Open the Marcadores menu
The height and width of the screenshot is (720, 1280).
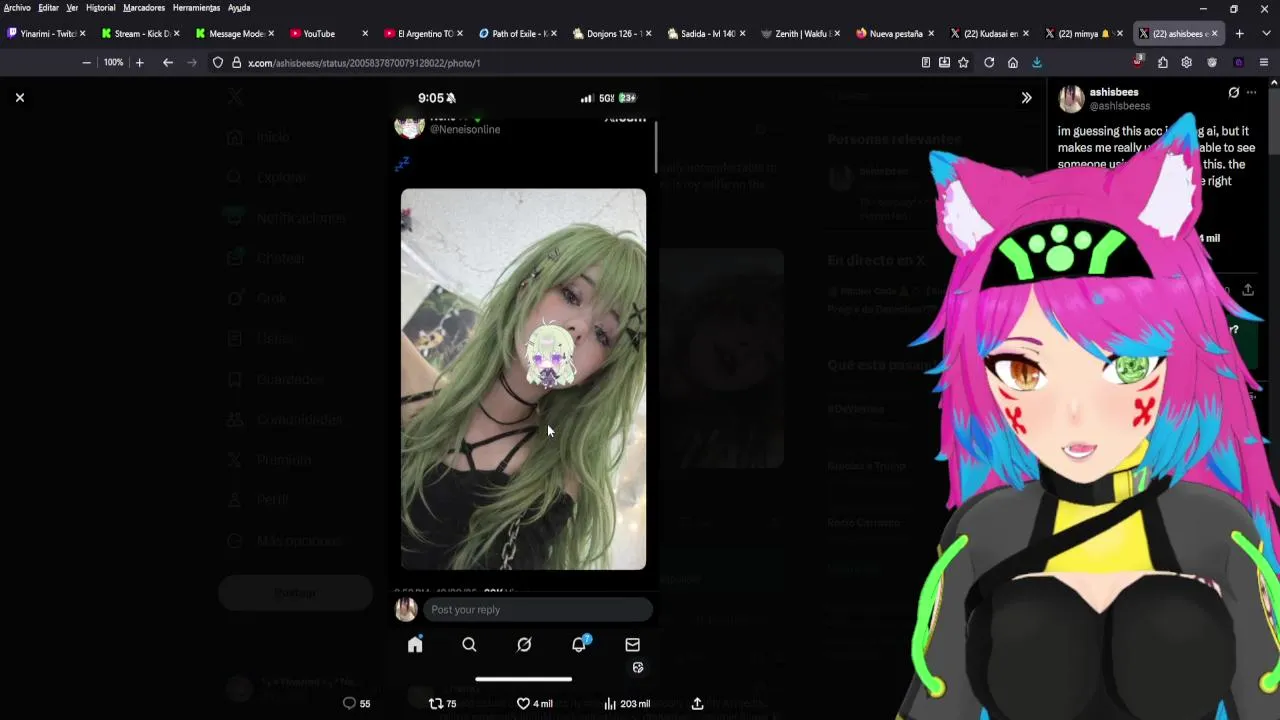[x=144, y=7]
